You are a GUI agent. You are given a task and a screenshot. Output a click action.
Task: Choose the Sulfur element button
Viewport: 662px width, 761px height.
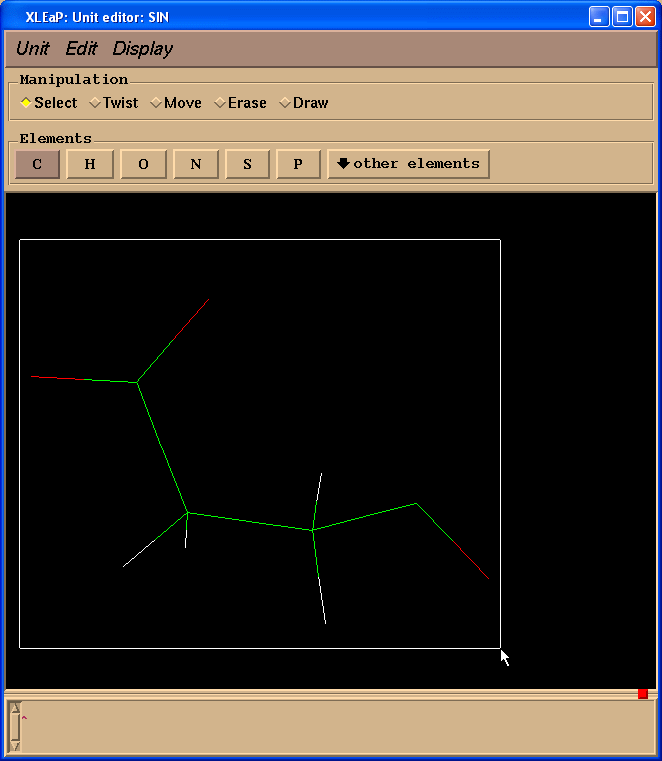point(248,164)
